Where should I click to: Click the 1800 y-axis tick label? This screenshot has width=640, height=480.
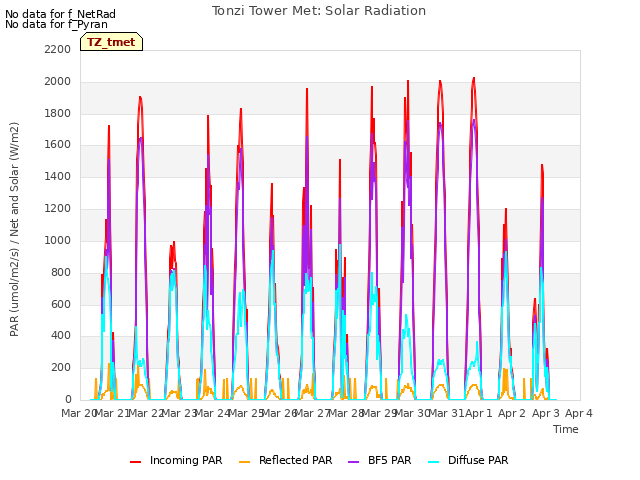click(x=58, y=113)
